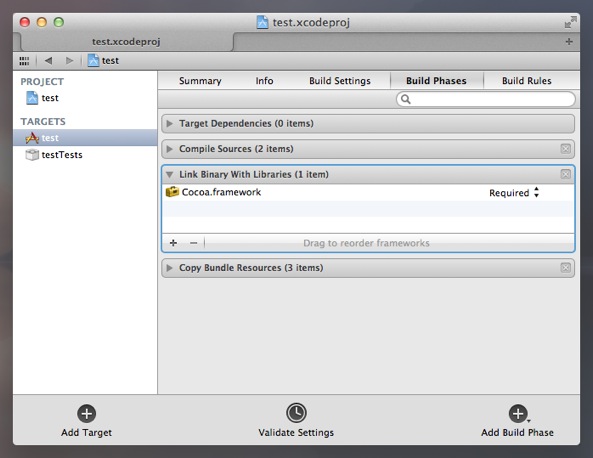Screen dimensions: 593x458
Task: Click the xcodeproj document icon in title bar
Action: [262, 22]
